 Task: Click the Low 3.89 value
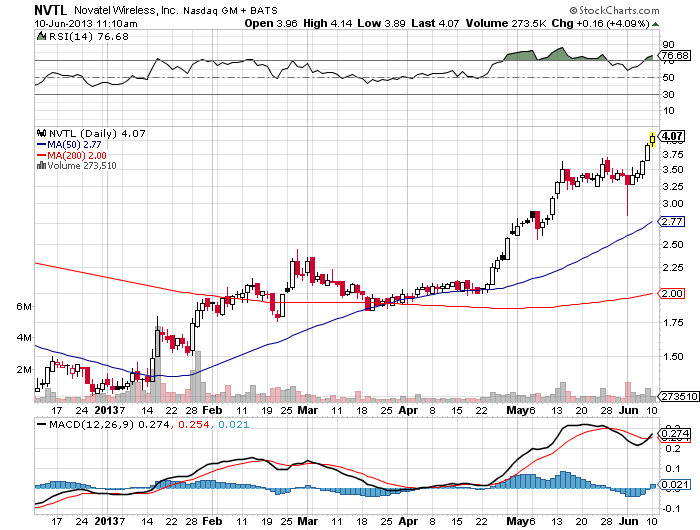click(381, 23)
